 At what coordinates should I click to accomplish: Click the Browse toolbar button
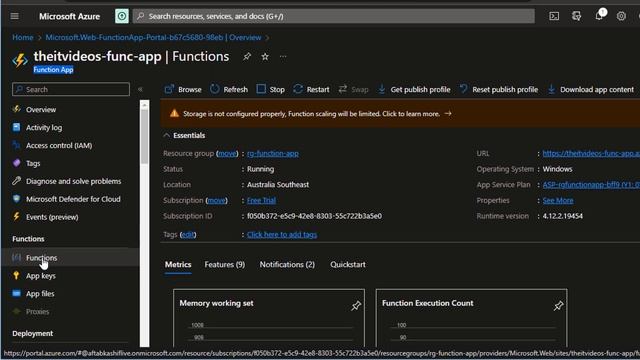183,89
